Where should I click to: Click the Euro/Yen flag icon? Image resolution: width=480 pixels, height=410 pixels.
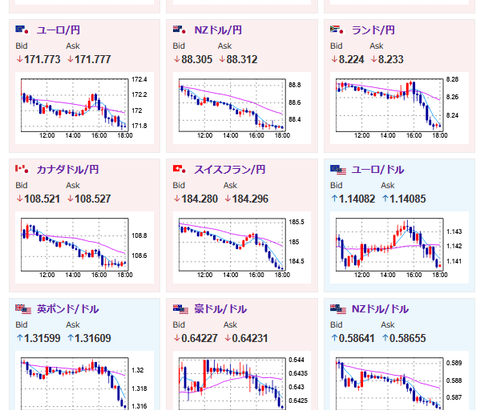tap(22, 30)
